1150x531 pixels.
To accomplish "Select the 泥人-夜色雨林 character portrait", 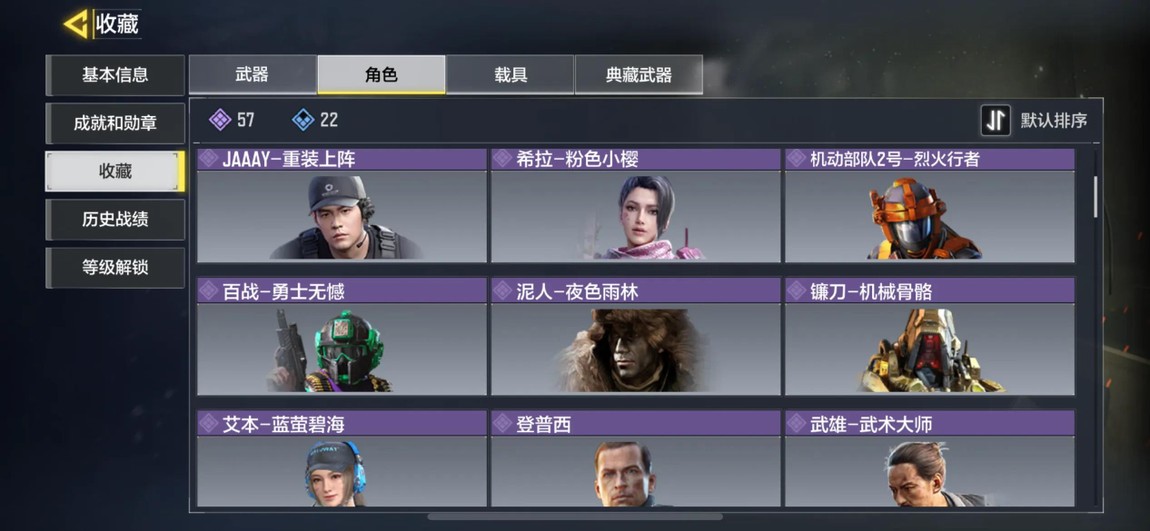I will (x=635, y=348).
